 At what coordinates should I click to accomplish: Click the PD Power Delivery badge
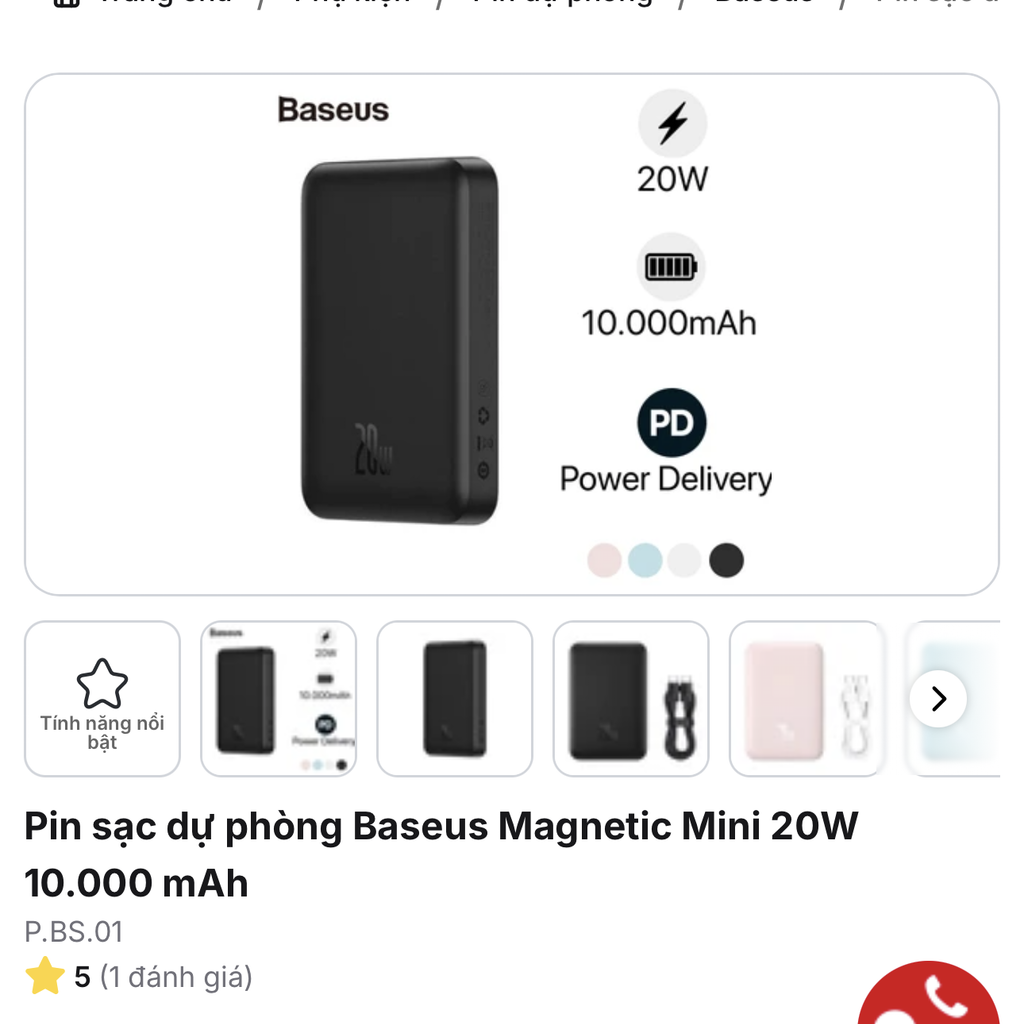coord(671,422)
